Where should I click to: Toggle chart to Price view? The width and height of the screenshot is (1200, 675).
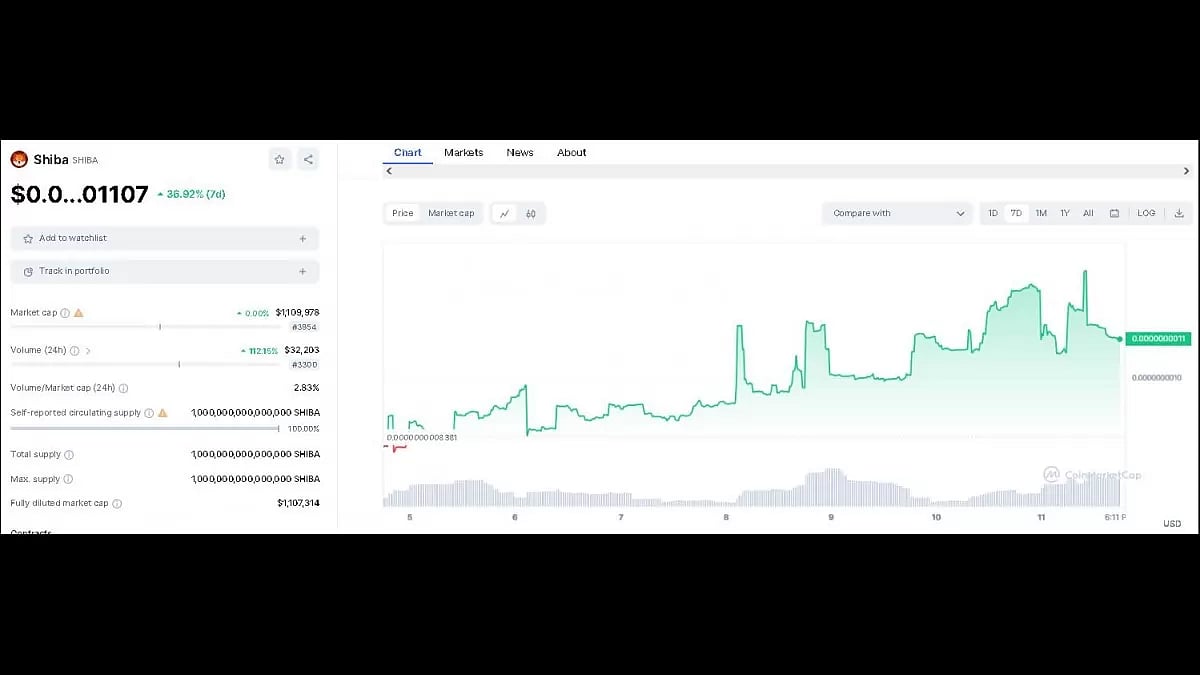[403, 213]
